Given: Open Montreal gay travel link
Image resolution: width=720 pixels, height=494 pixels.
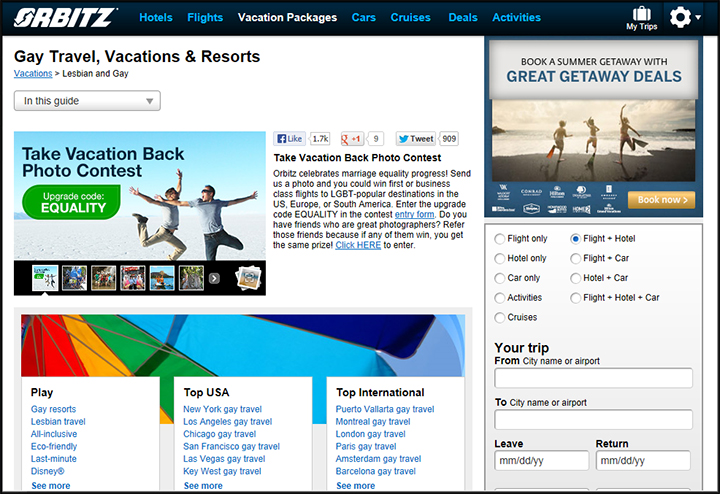Looking at the screenshot, I should click(373, 421).
